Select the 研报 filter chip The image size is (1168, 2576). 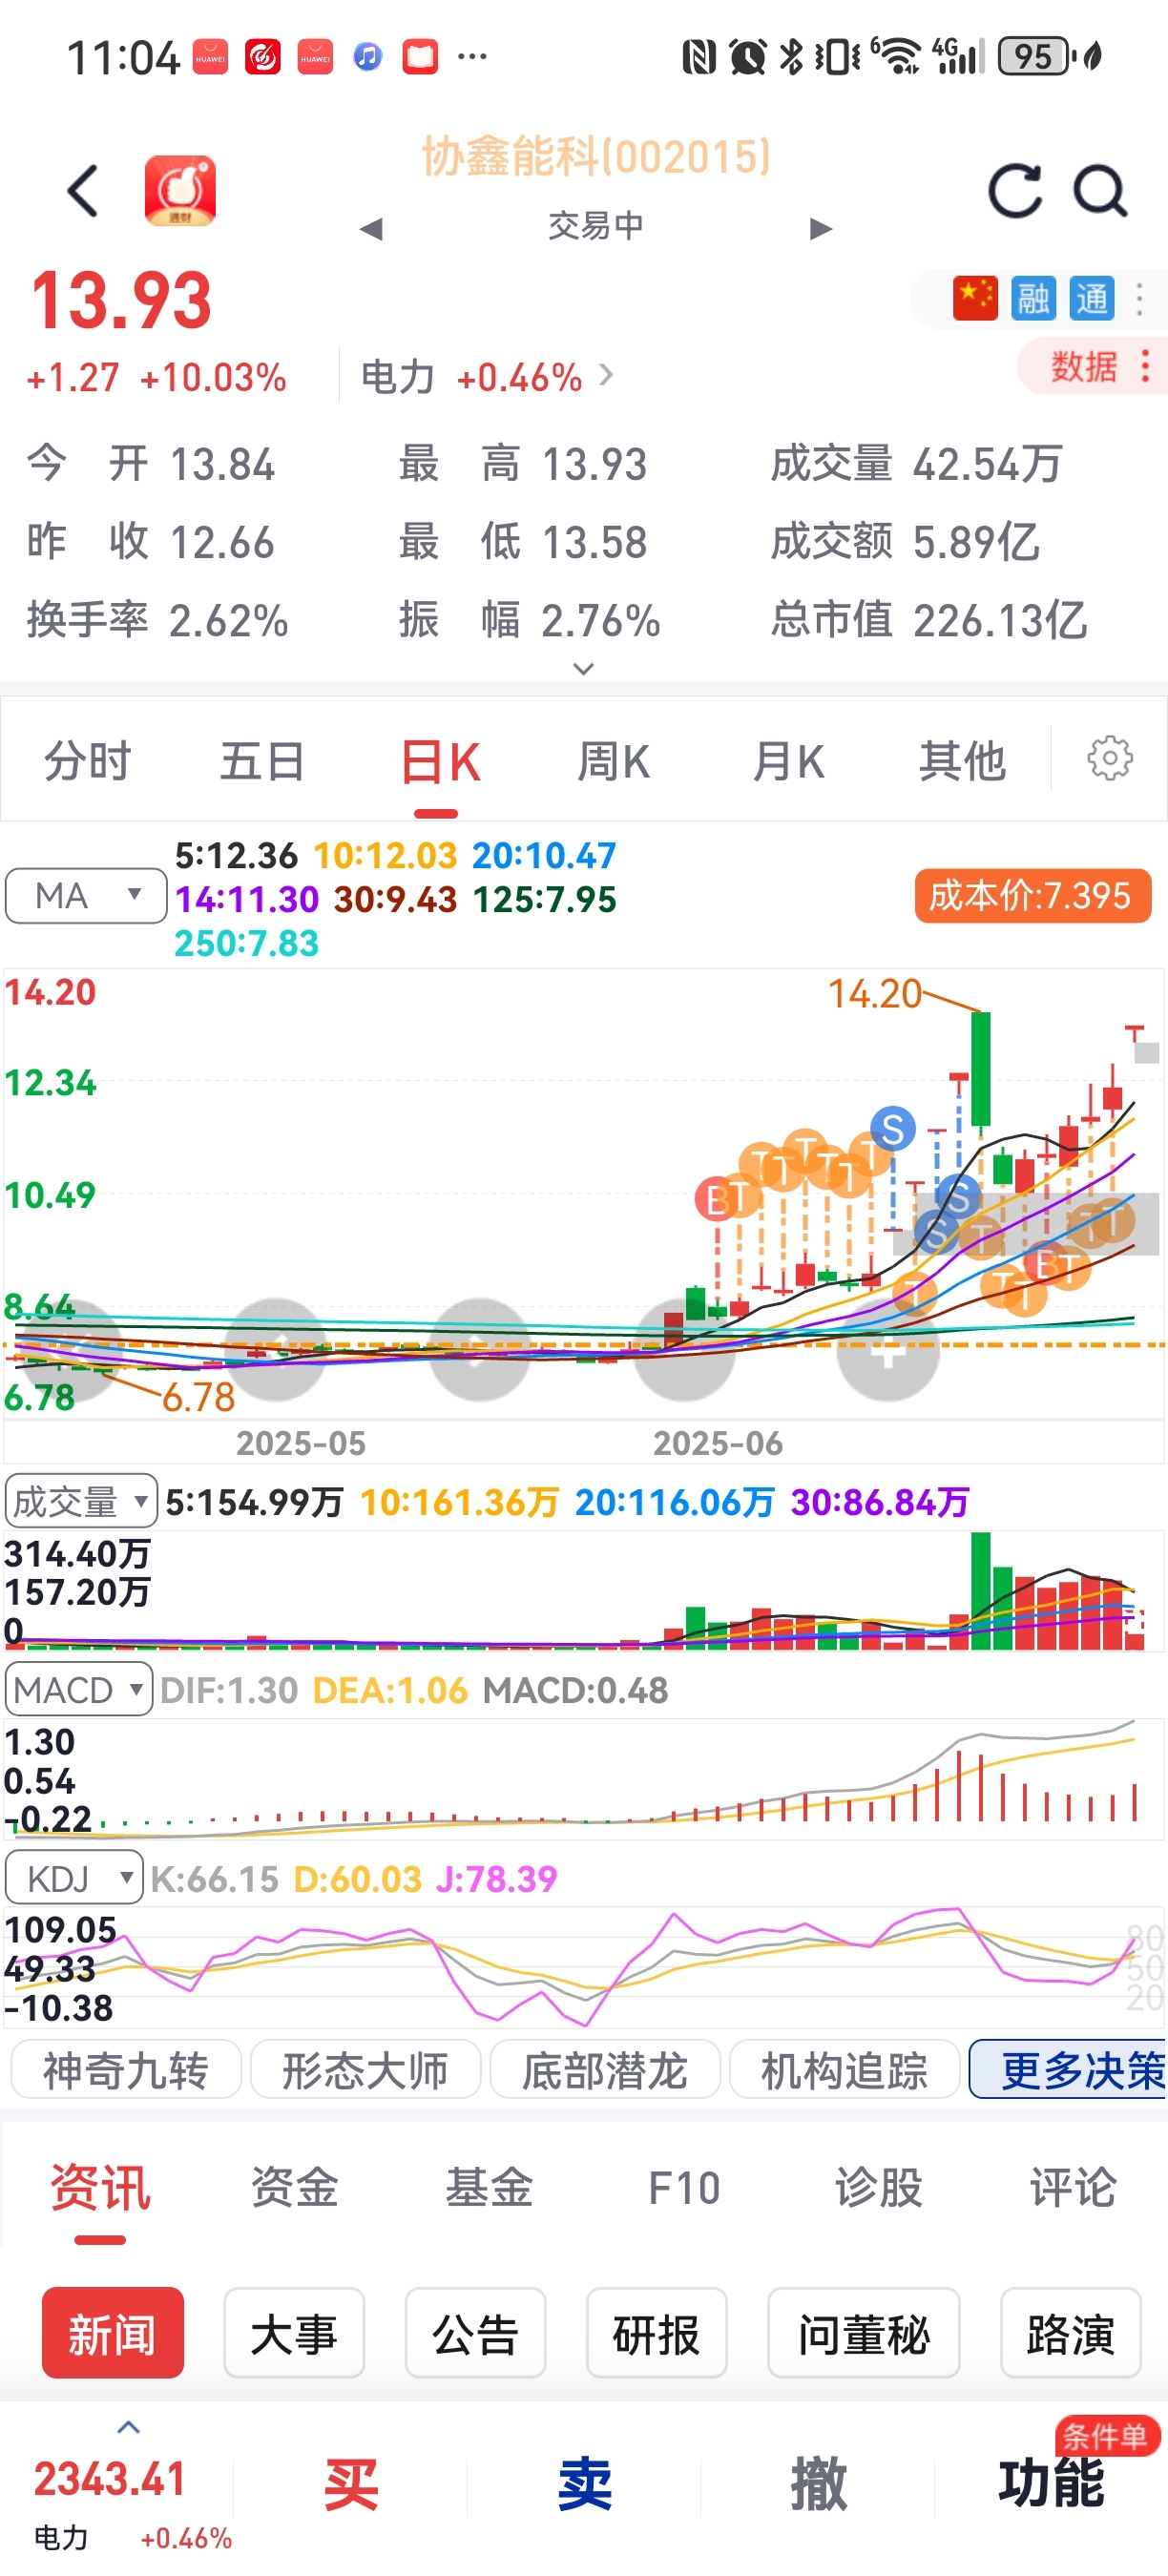tap(656, 2333)
